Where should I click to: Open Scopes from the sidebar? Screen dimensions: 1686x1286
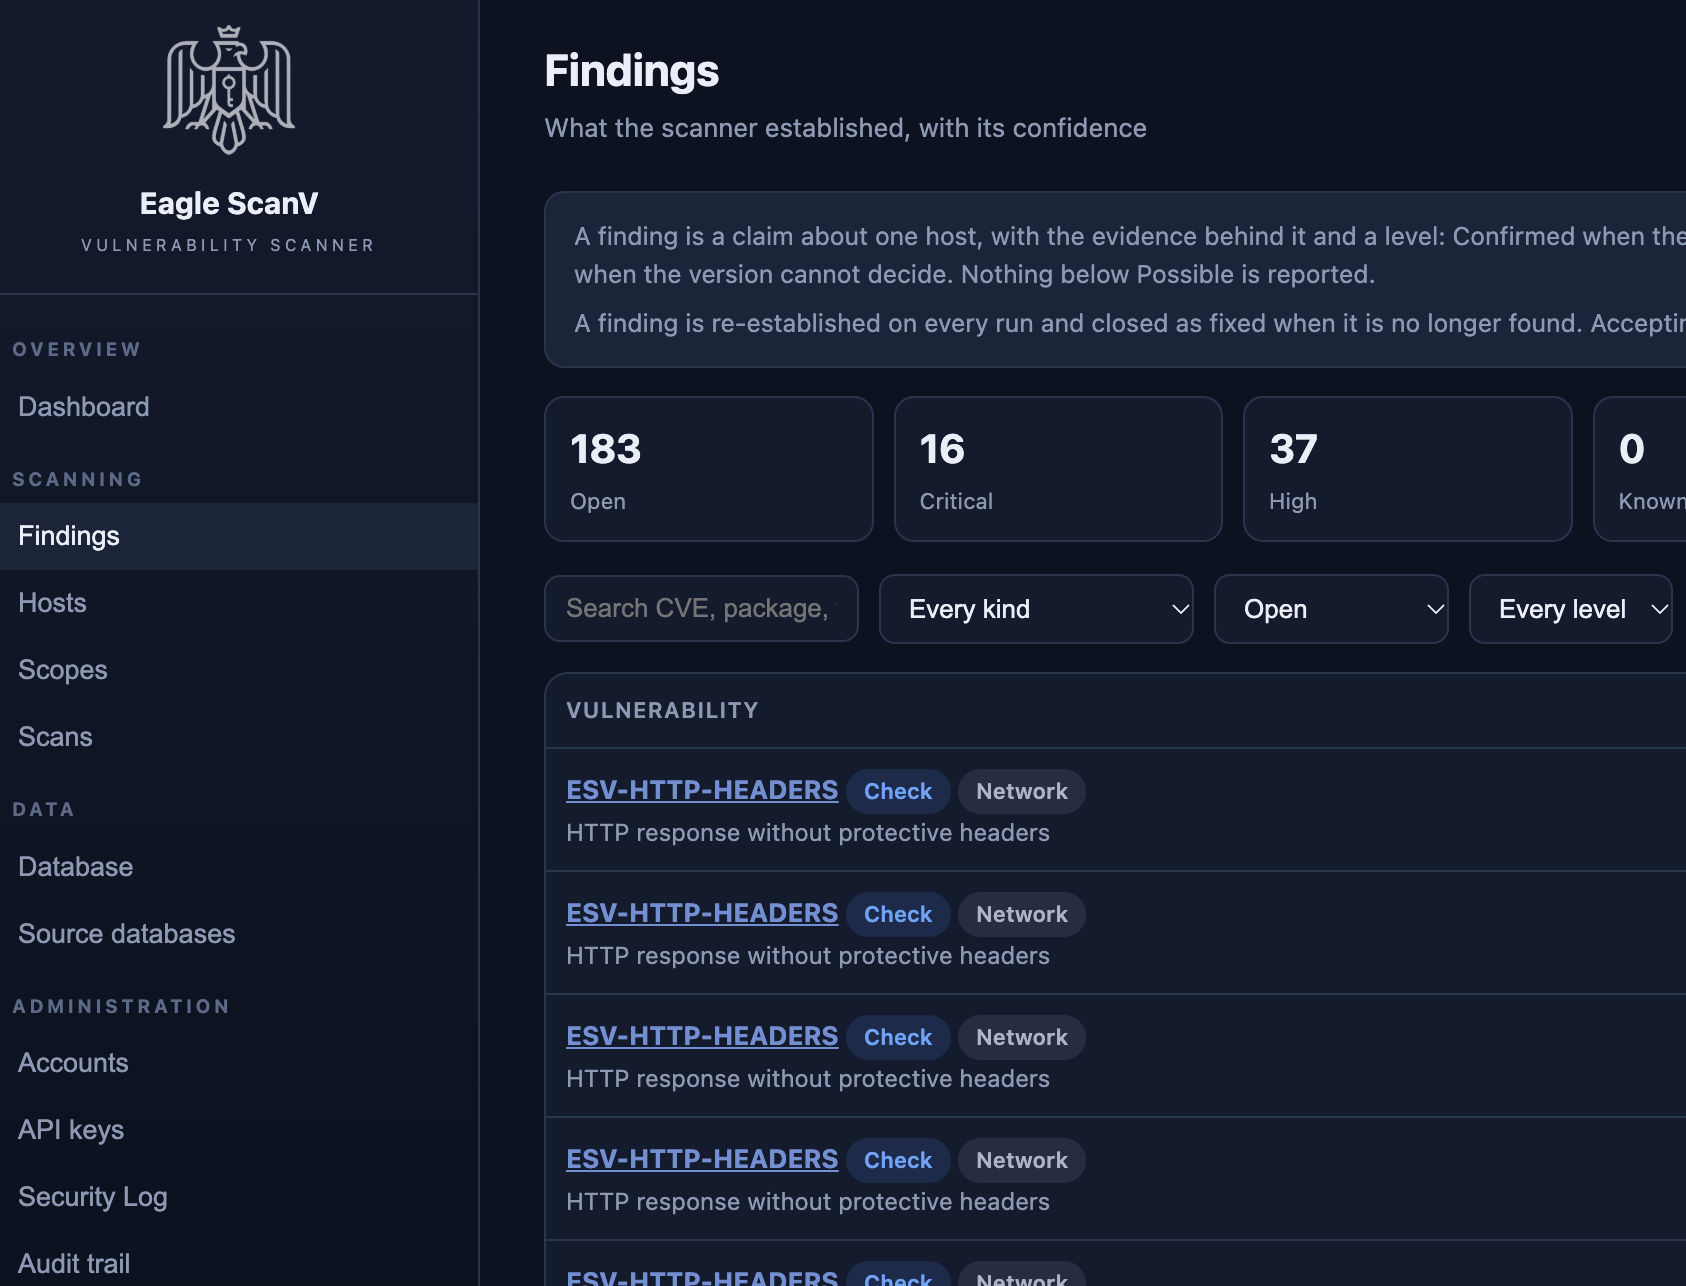239,670
